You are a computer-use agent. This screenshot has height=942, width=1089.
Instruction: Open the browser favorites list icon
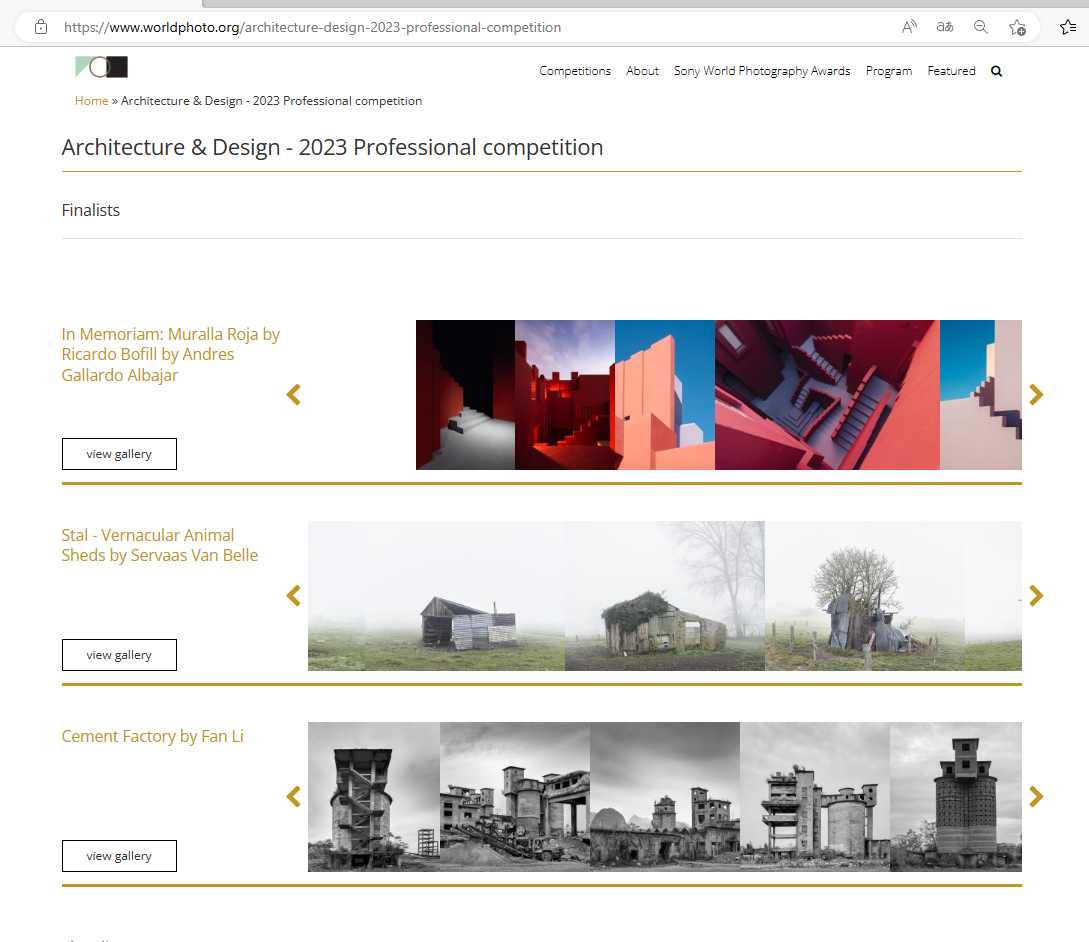pos(1067,27)
